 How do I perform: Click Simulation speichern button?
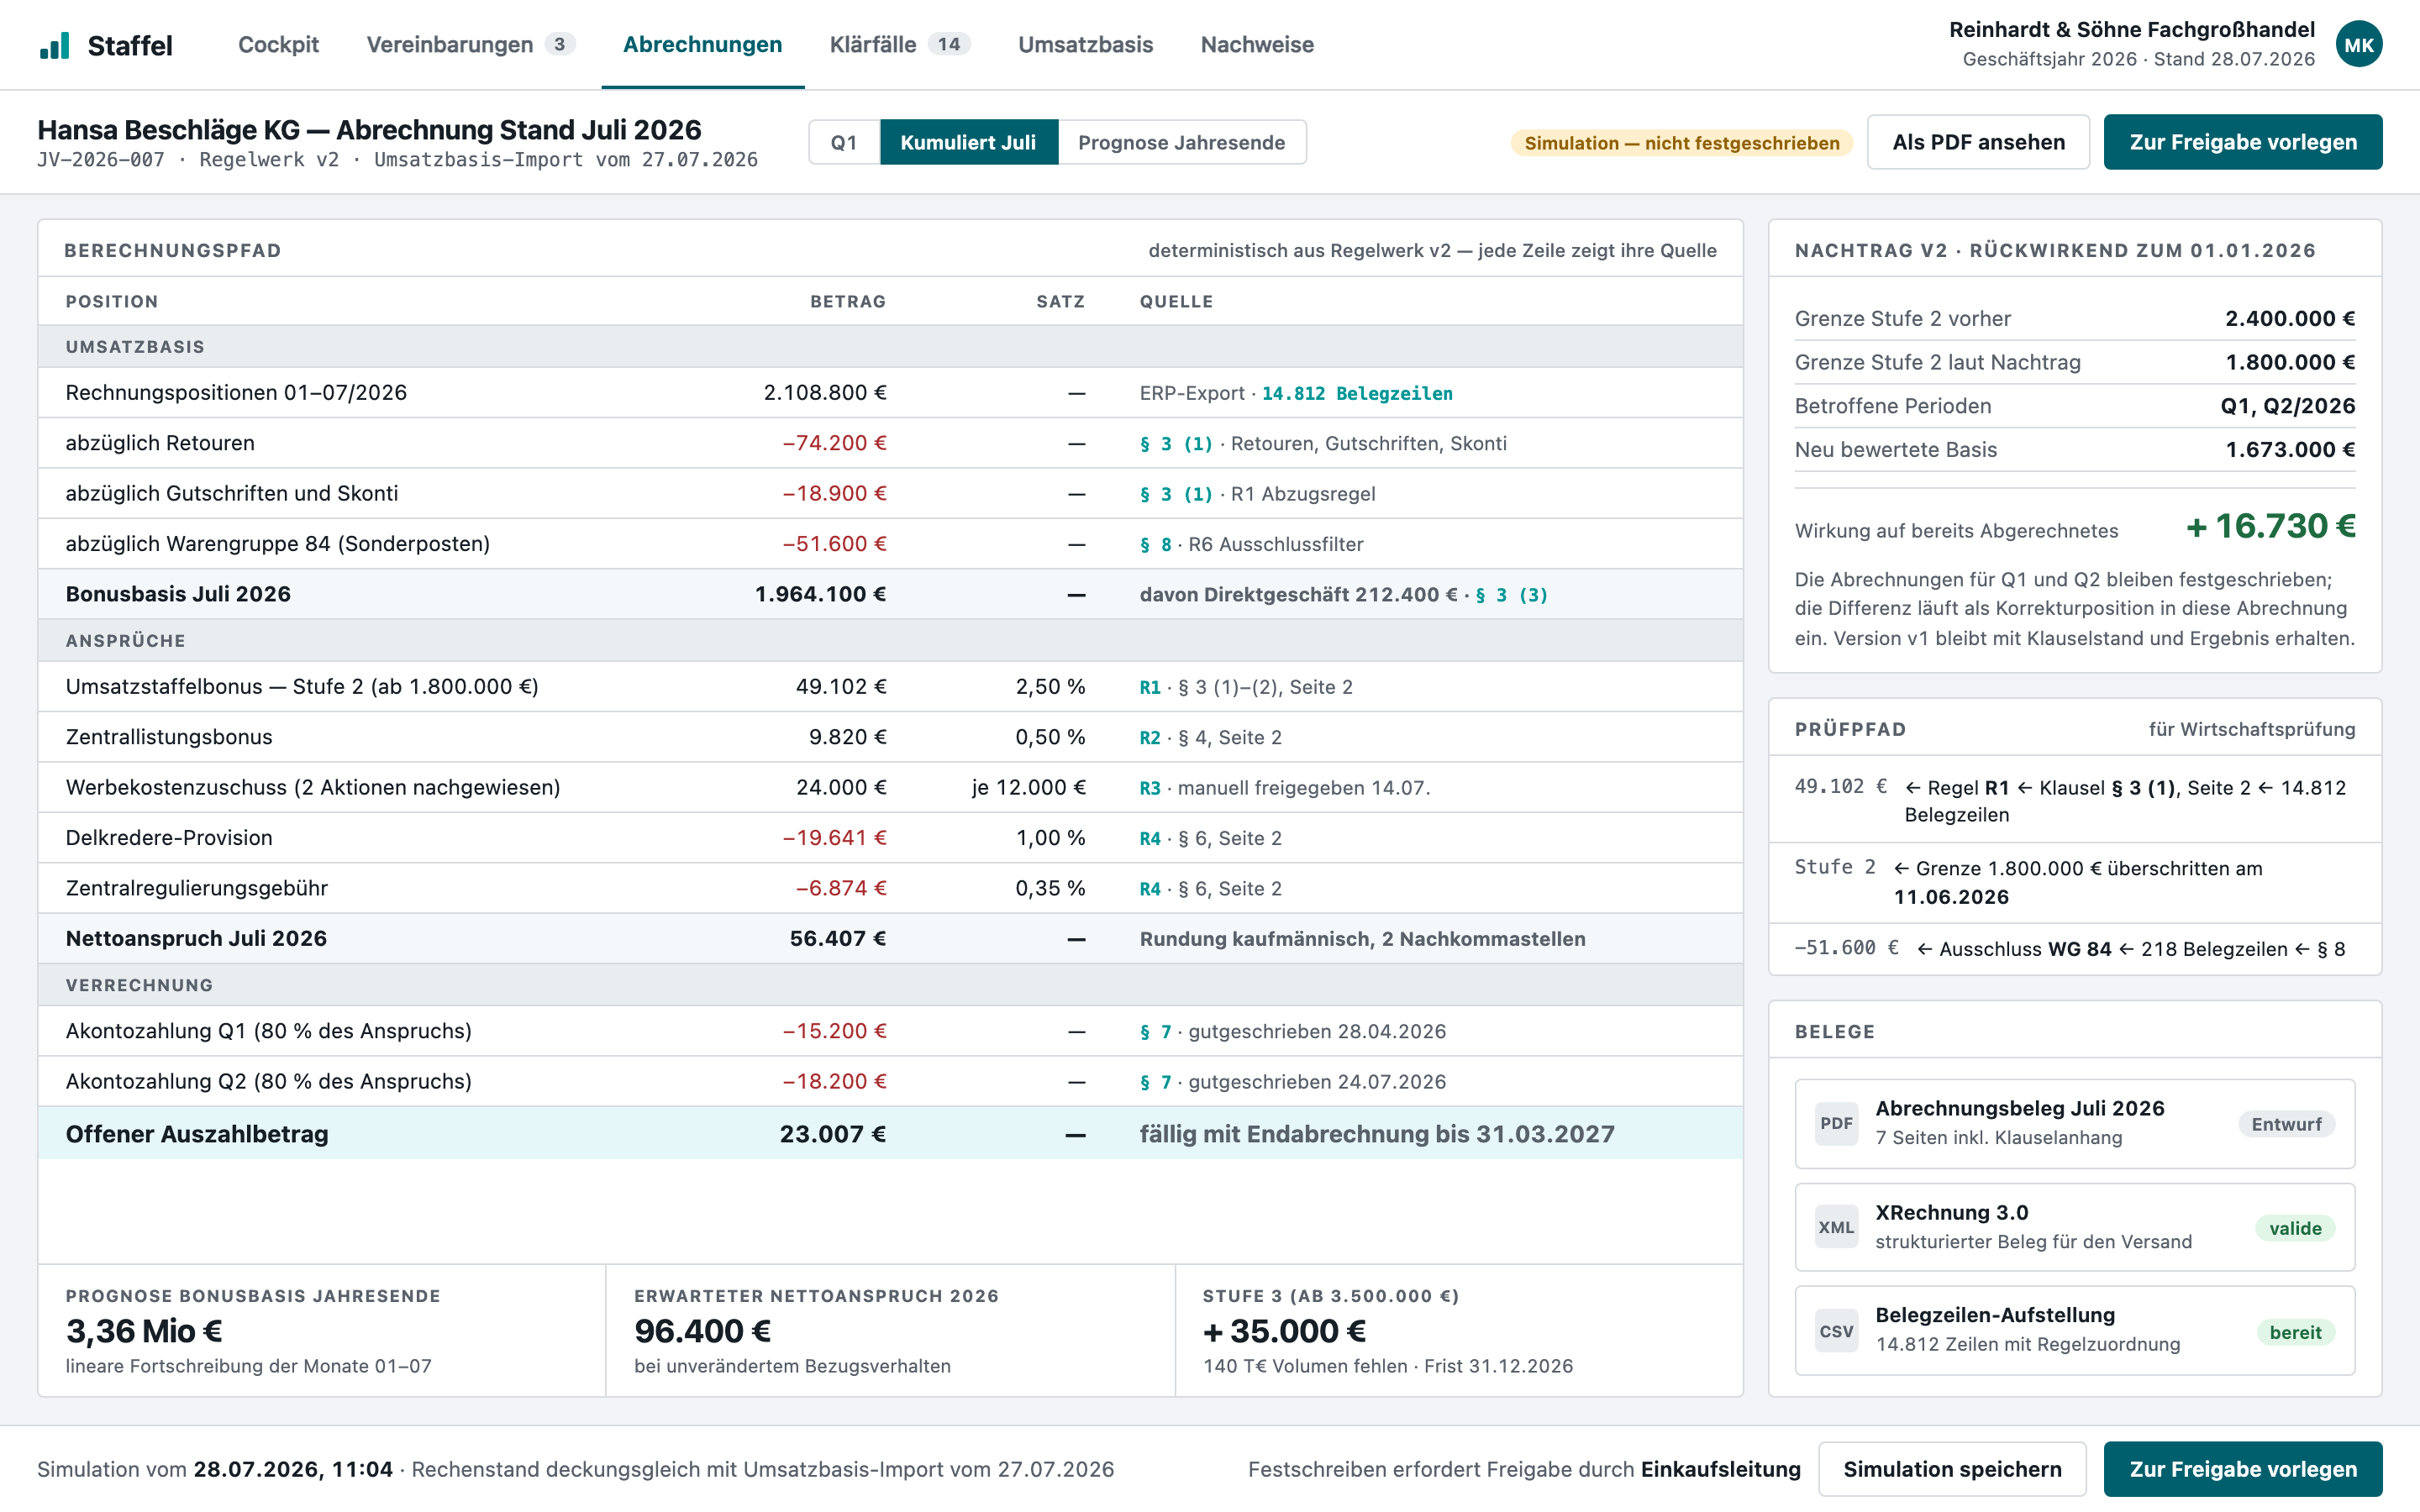pyautogui.click(x=1952, y=1468)
